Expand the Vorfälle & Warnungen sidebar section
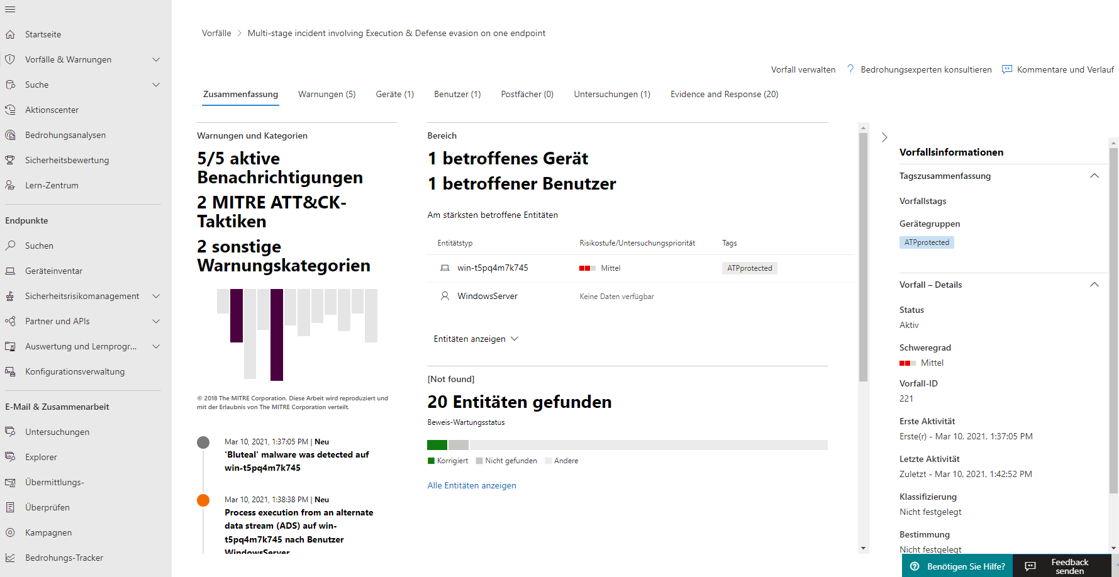 156,59
